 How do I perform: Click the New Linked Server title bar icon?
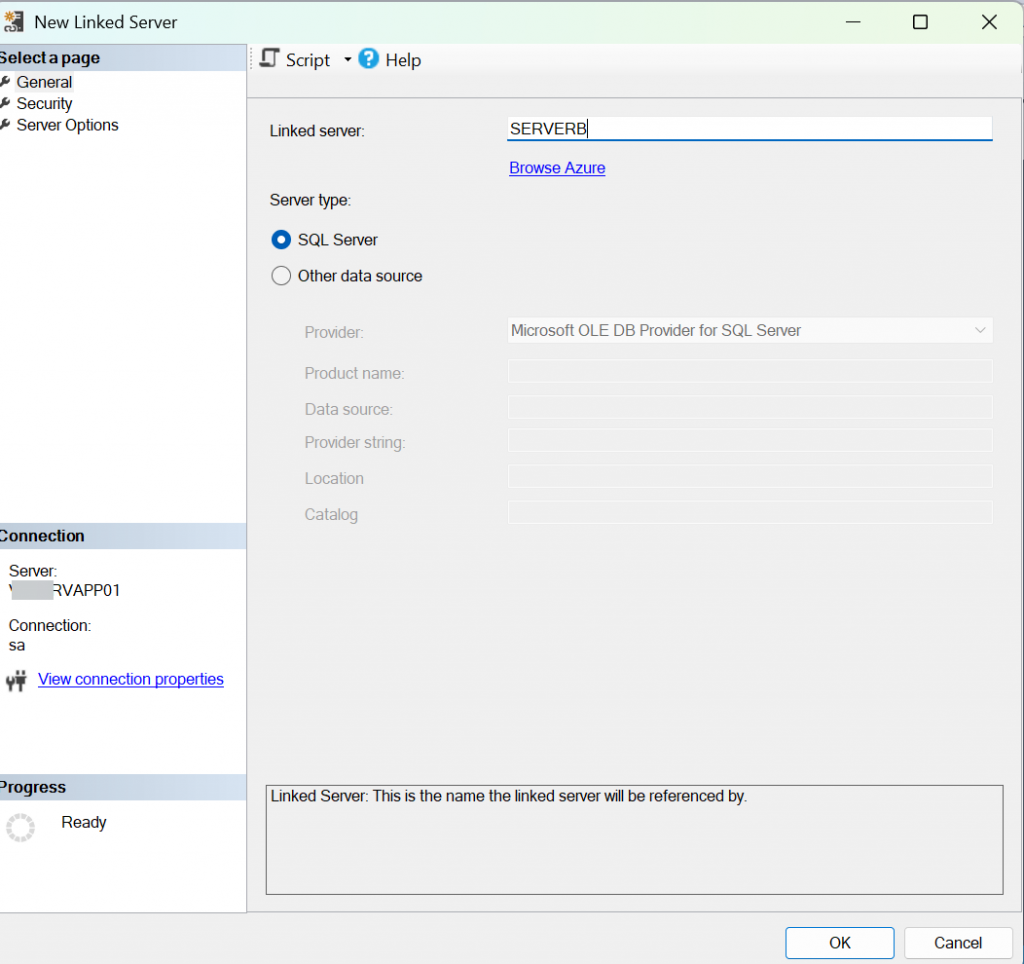(x=14, y=22)
